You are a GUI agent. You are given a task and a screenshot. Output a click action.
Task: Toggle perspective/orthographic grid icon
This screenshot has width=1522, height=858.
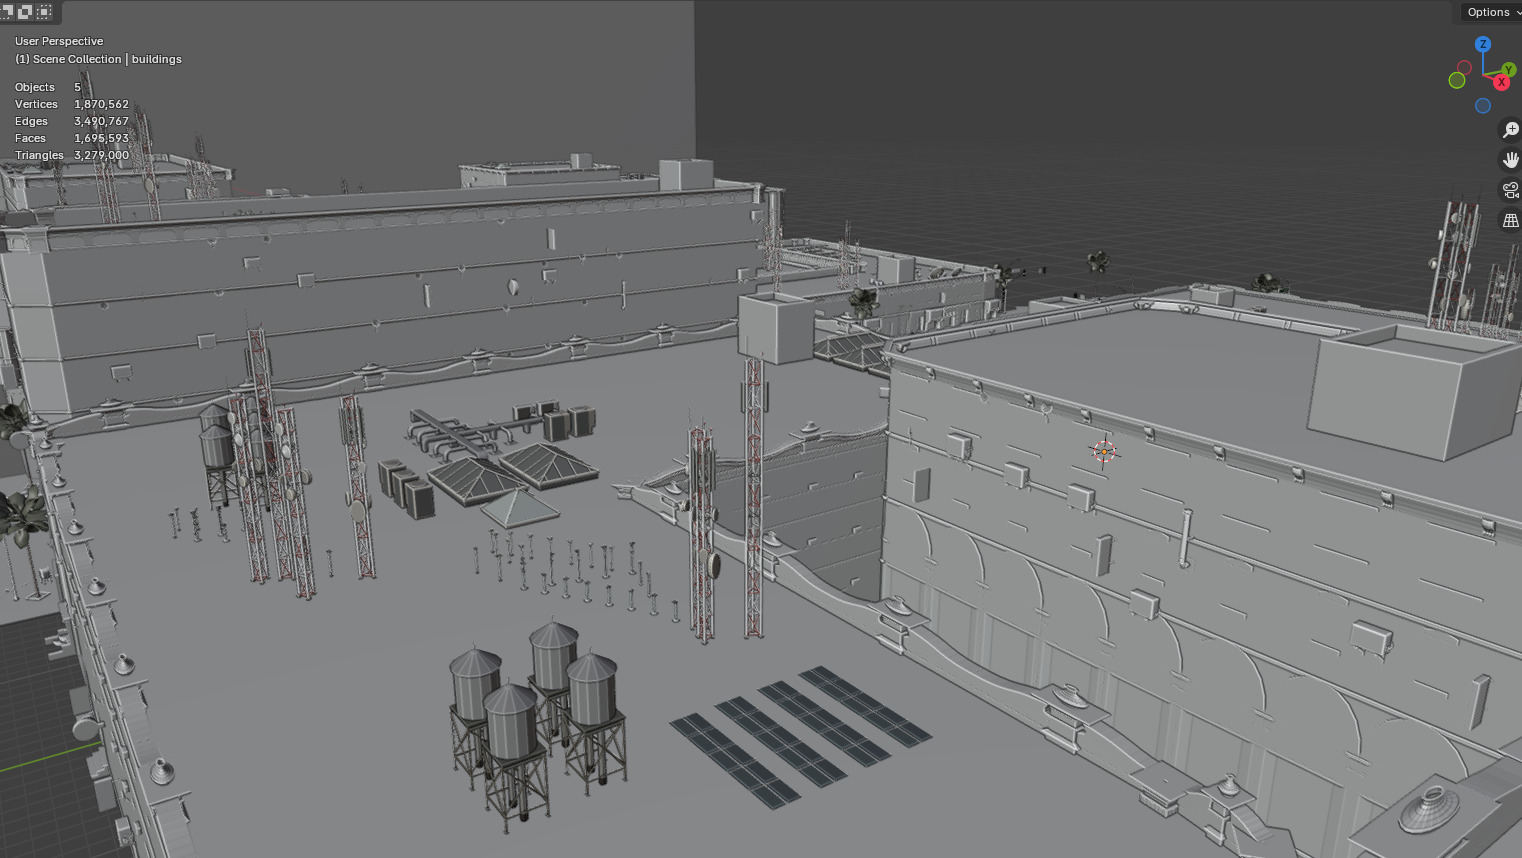1510,220
